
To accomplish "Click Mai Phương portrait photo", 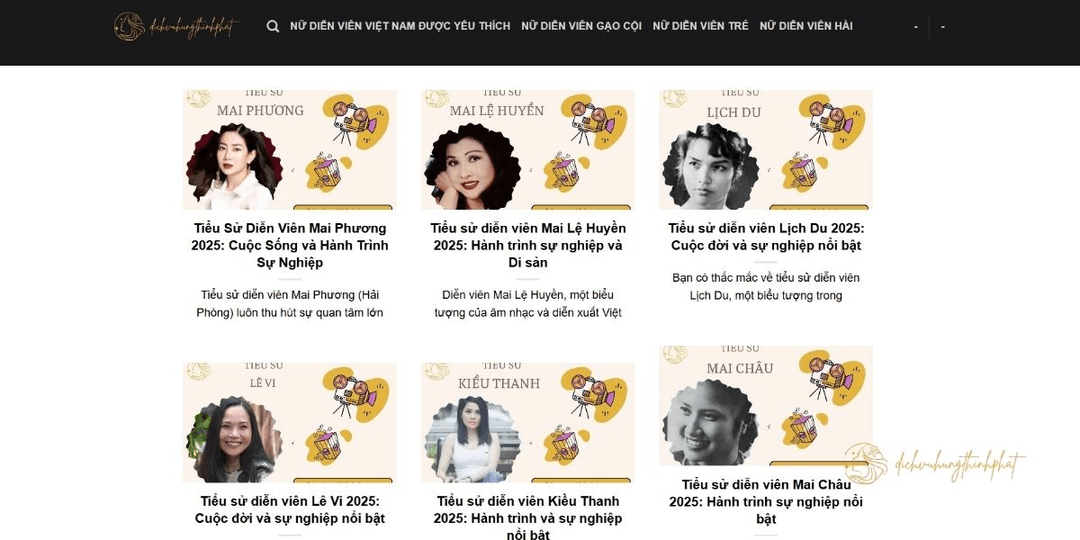I will click(x=234, y=166).
